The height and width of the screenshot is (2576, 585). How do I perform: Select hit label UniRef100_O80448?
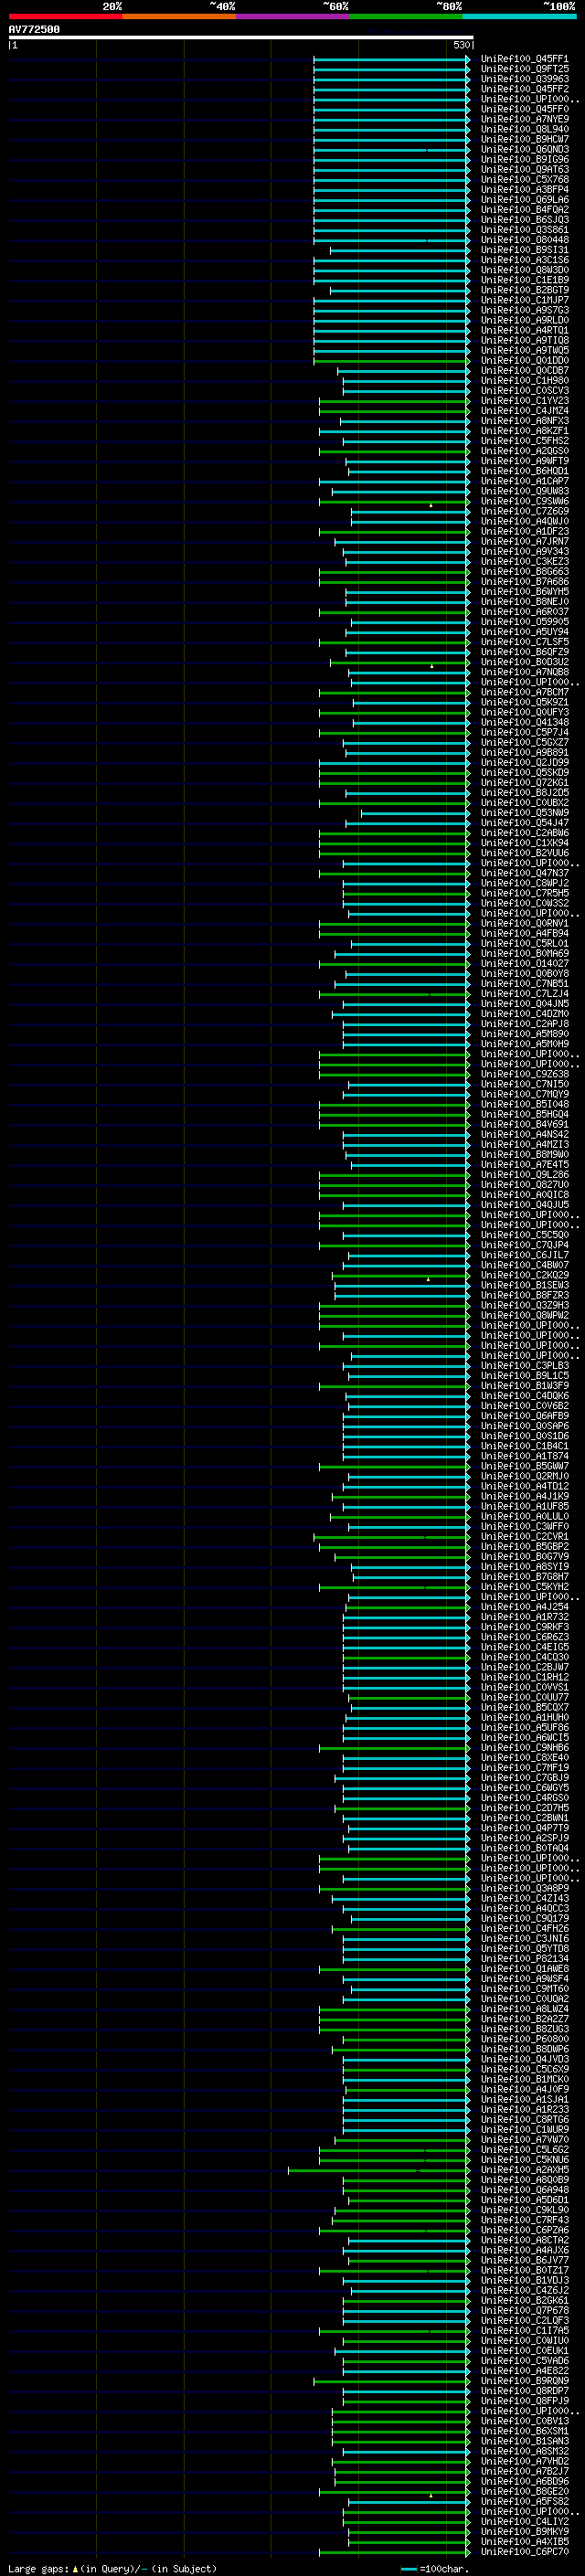coord(525,240)
